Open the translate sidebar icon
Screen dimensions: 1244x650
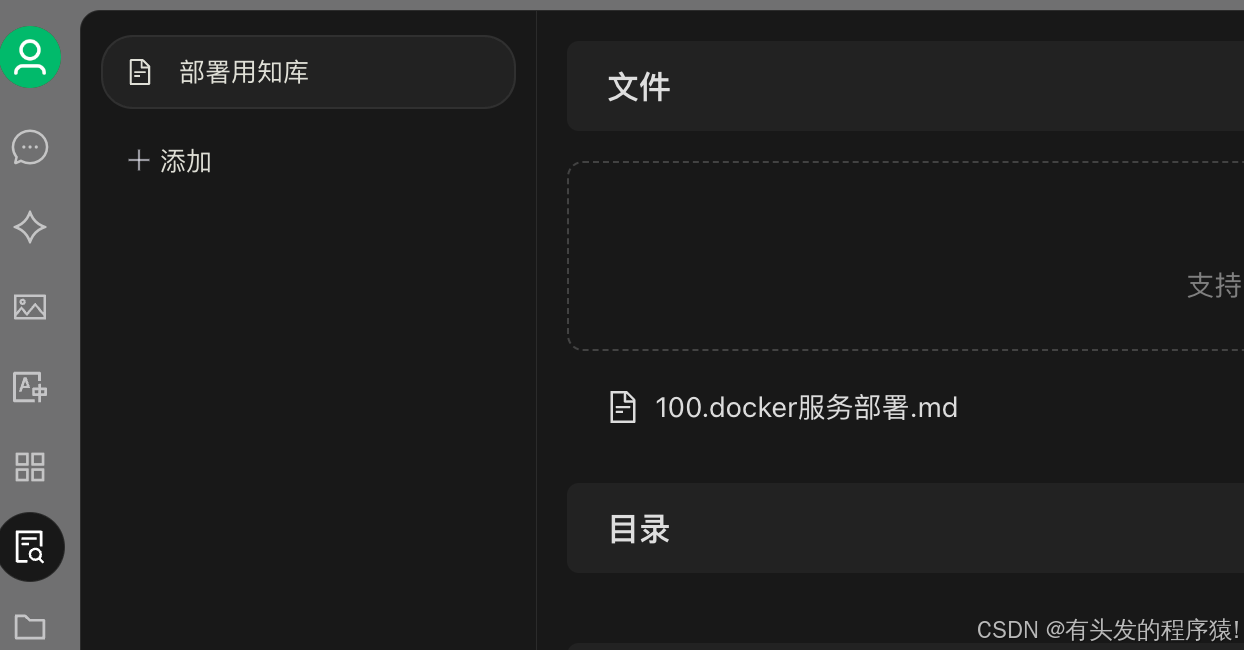coord(30,387)
